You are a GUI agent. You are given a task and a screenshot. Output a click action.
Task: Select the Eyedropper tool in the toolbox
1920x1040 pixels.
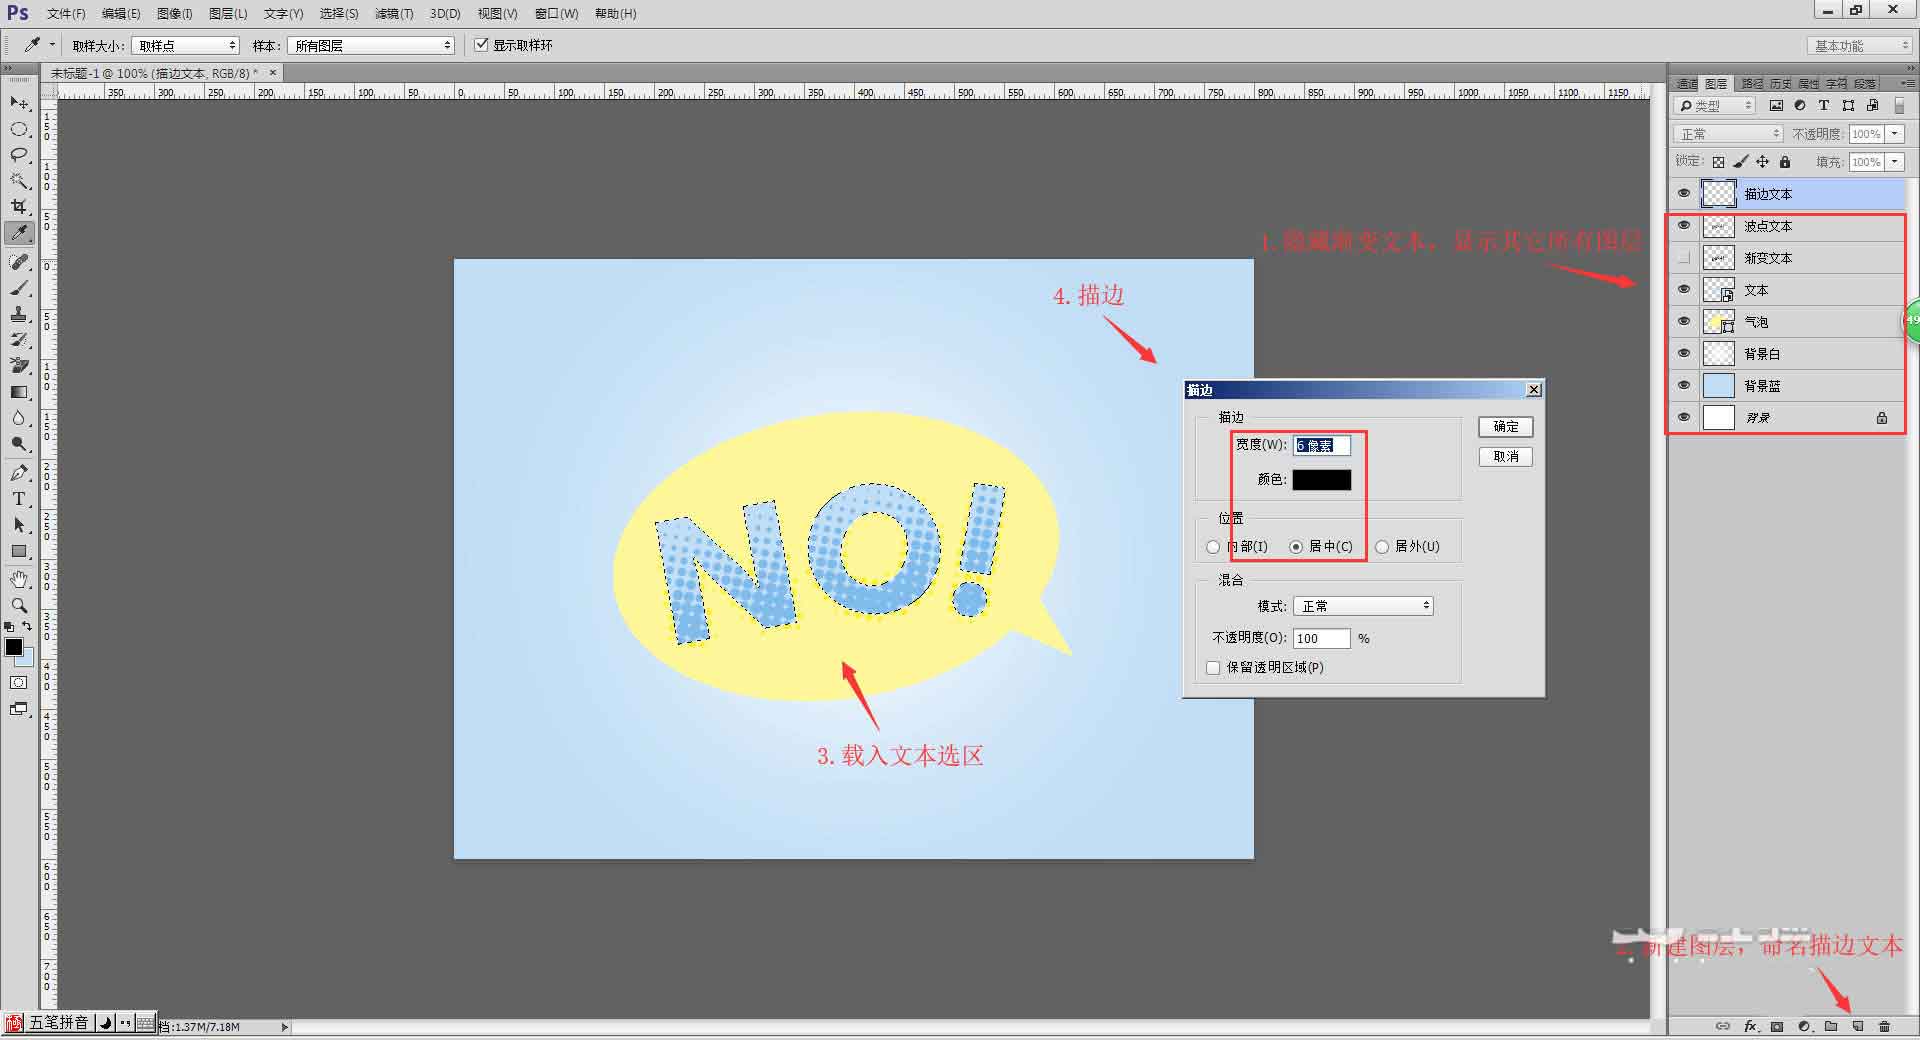coord(19,233)
